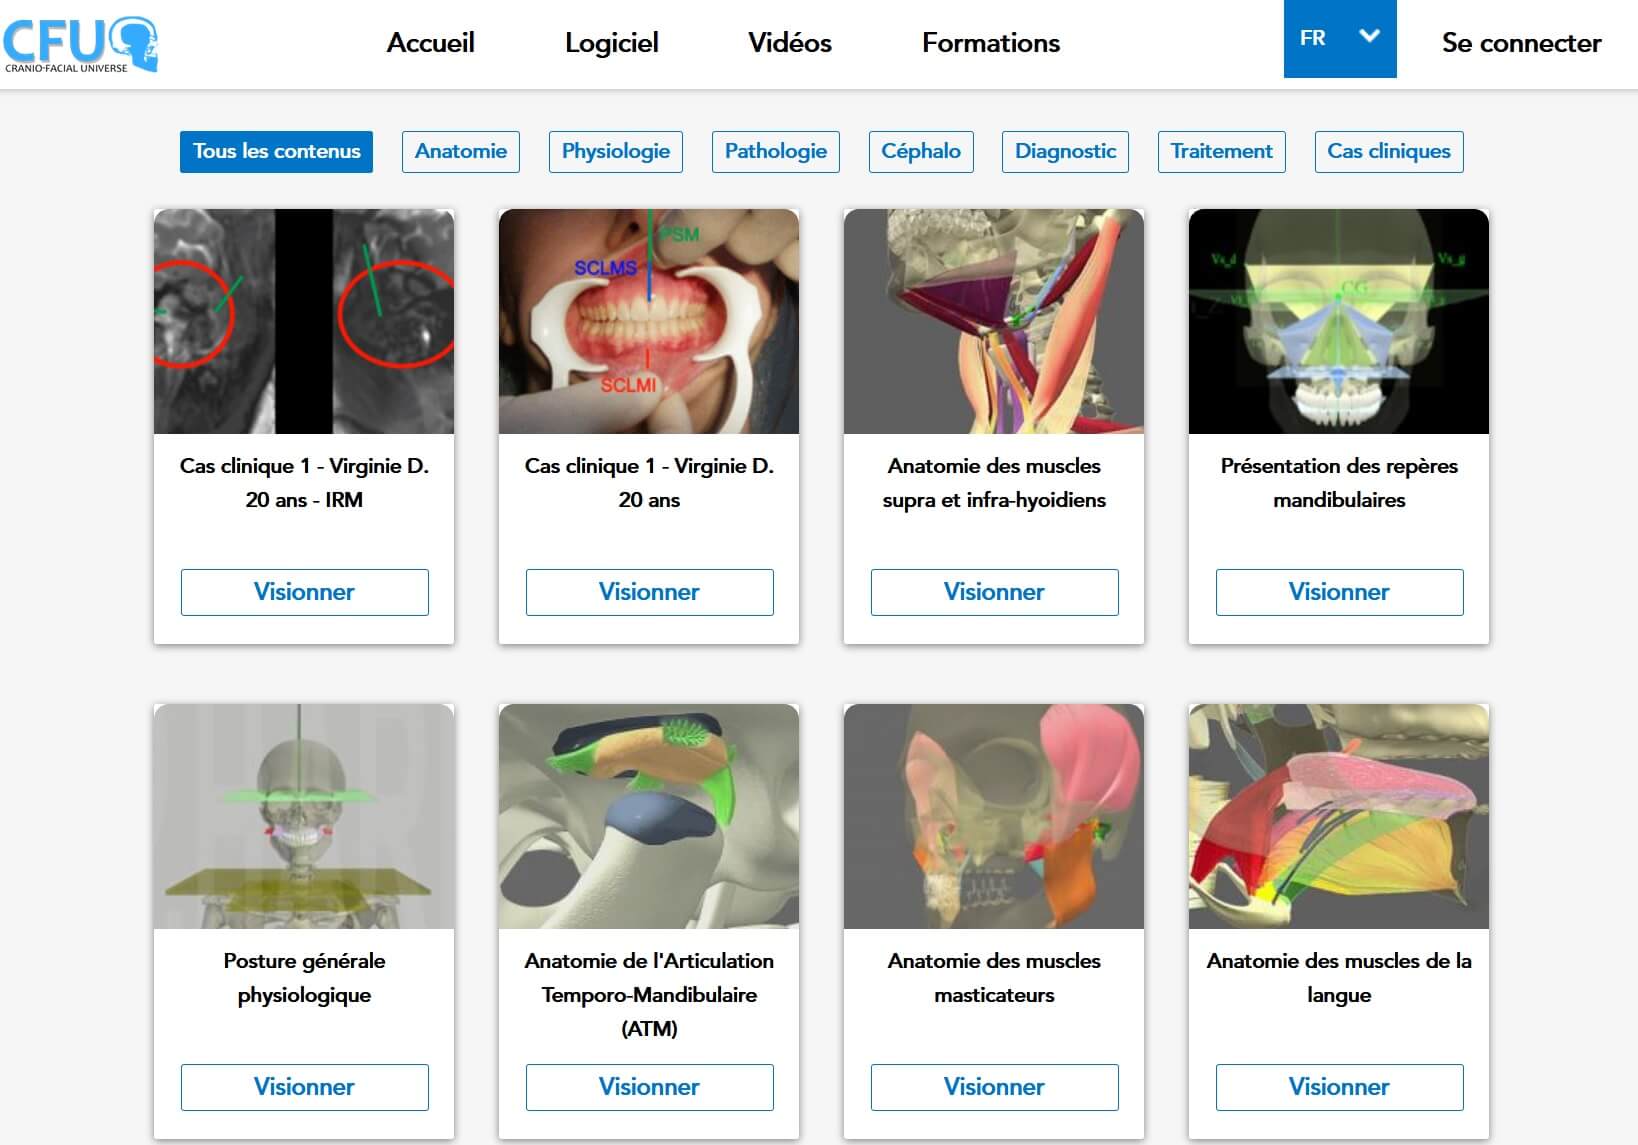
Task: Open the muscles de la langue thumbnail
Action: (x=1339, y=816)
